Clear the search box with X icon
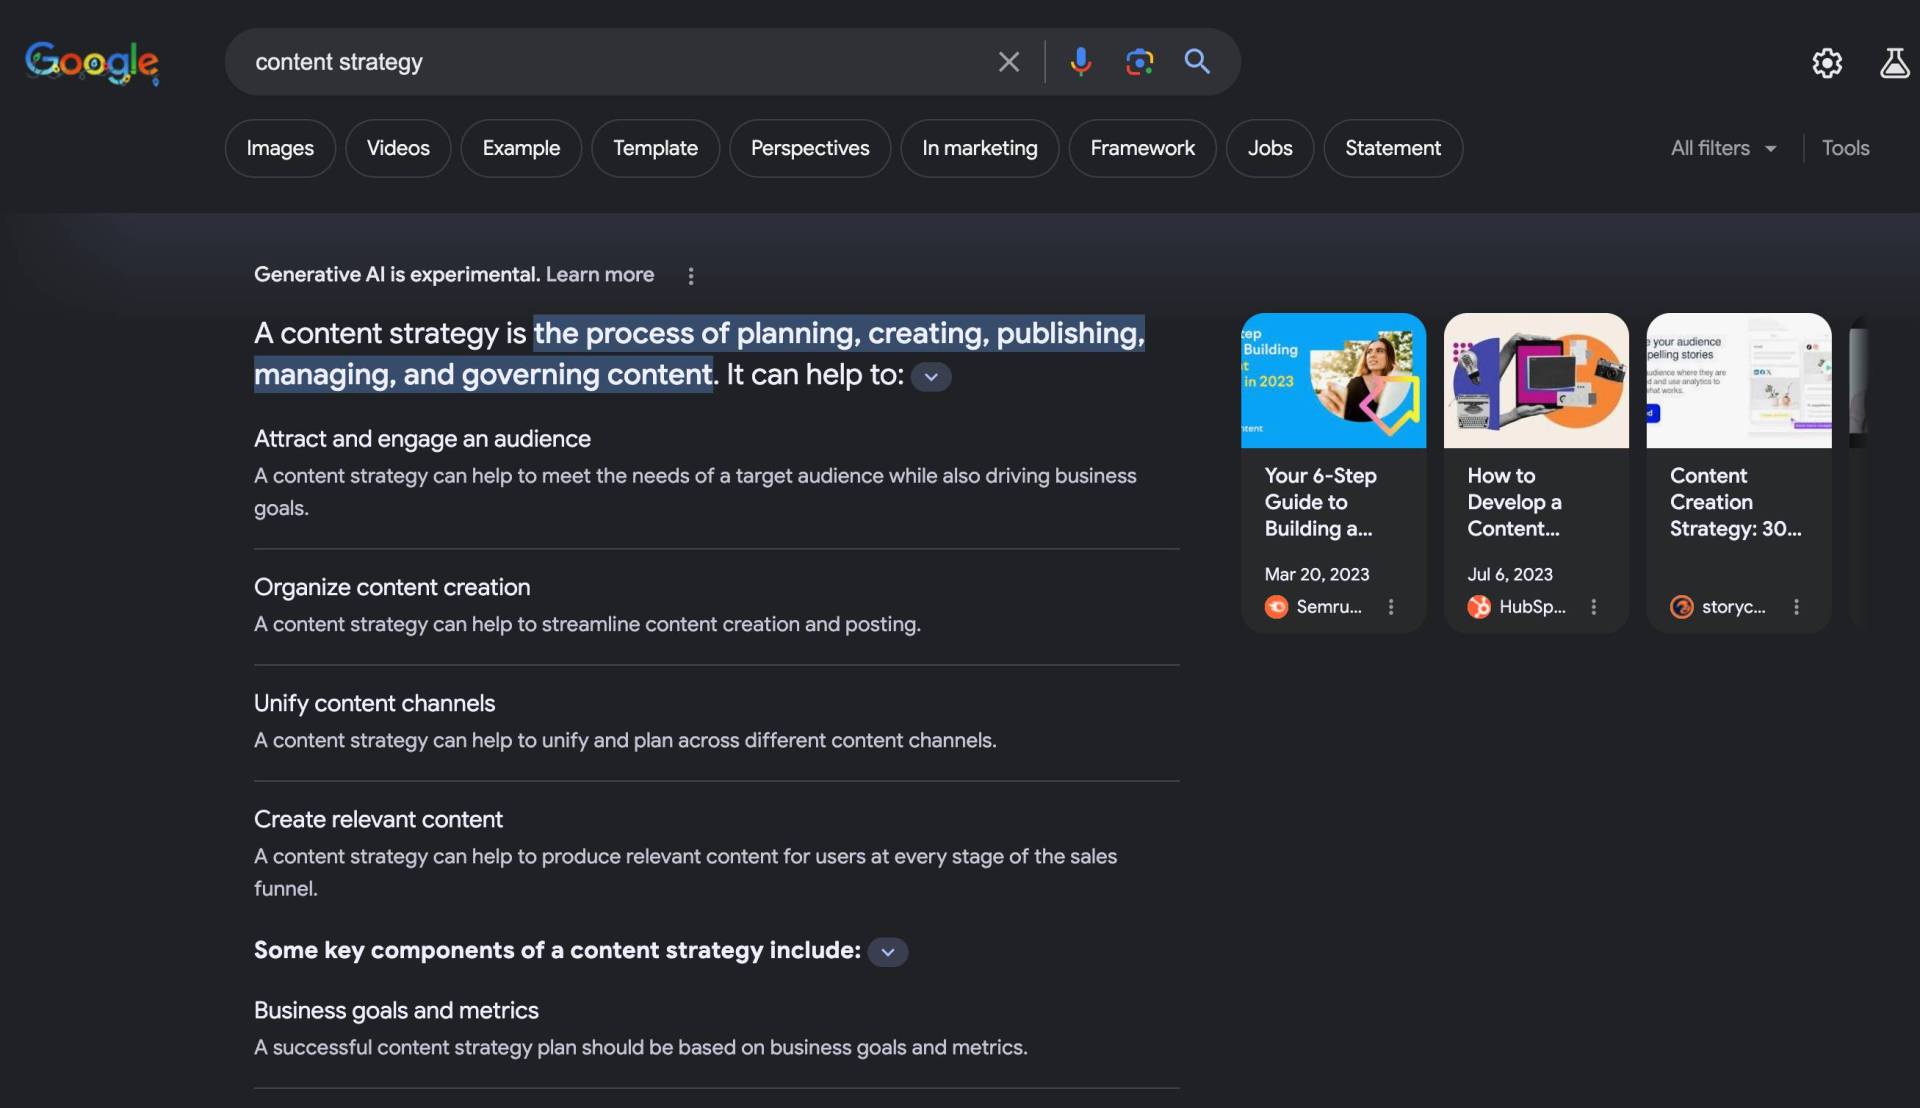This screenshot has width=1920, height=1108. point(1009,62)
